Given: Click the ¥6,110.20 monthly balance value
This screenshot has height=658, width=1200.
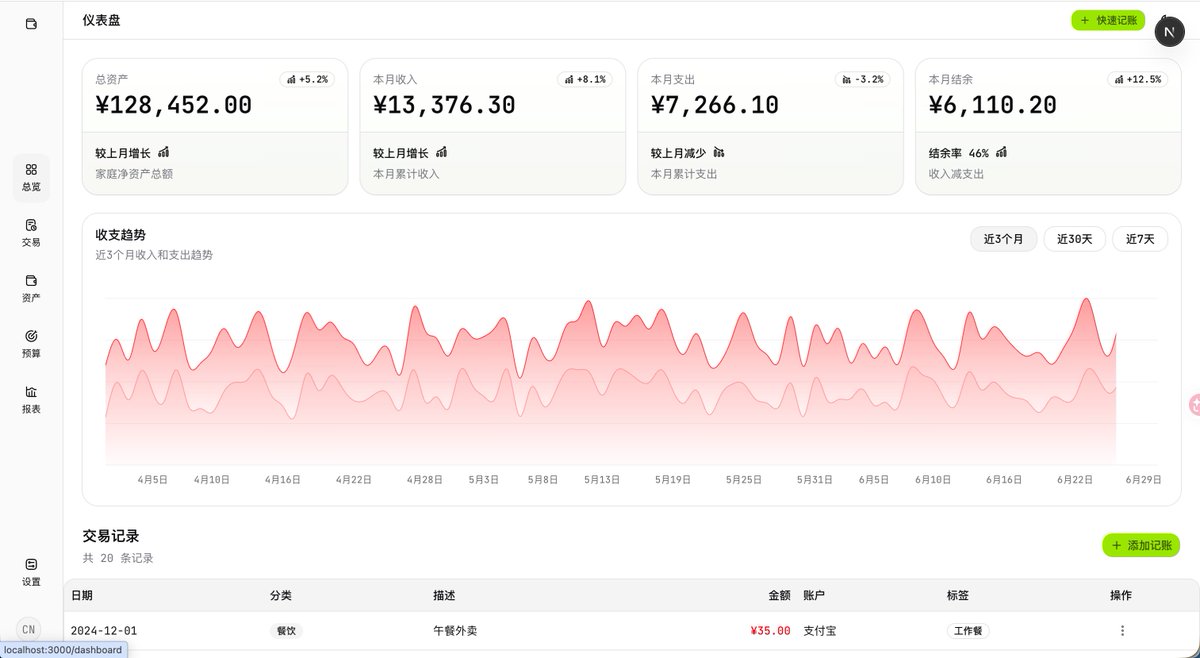Looking at the screenshot, I should pyautogui.click(x=993, y=105).
